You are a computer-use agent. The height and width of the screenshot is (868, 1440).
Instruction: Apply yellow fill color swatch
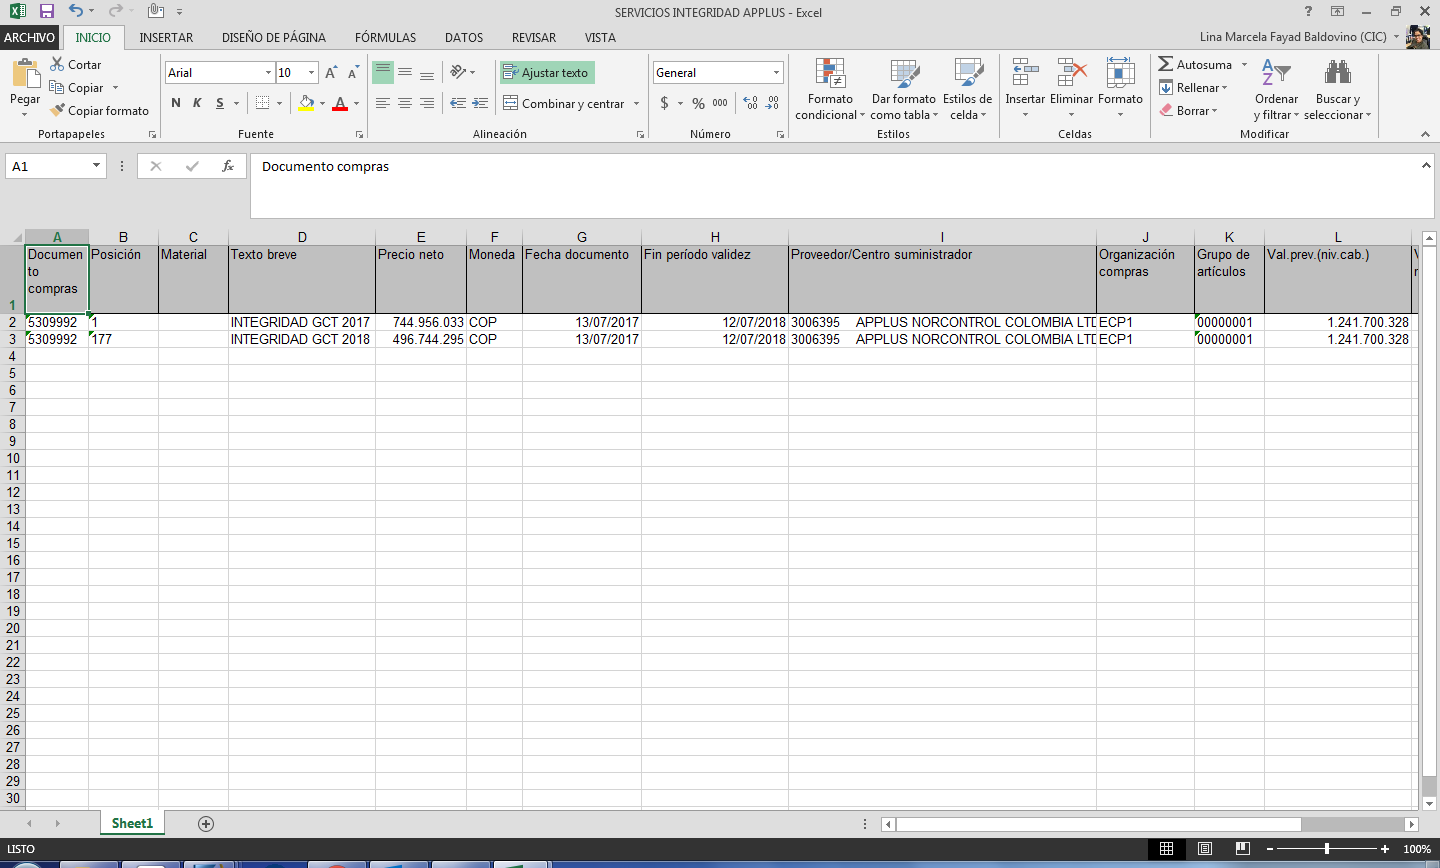pos(306,103)
